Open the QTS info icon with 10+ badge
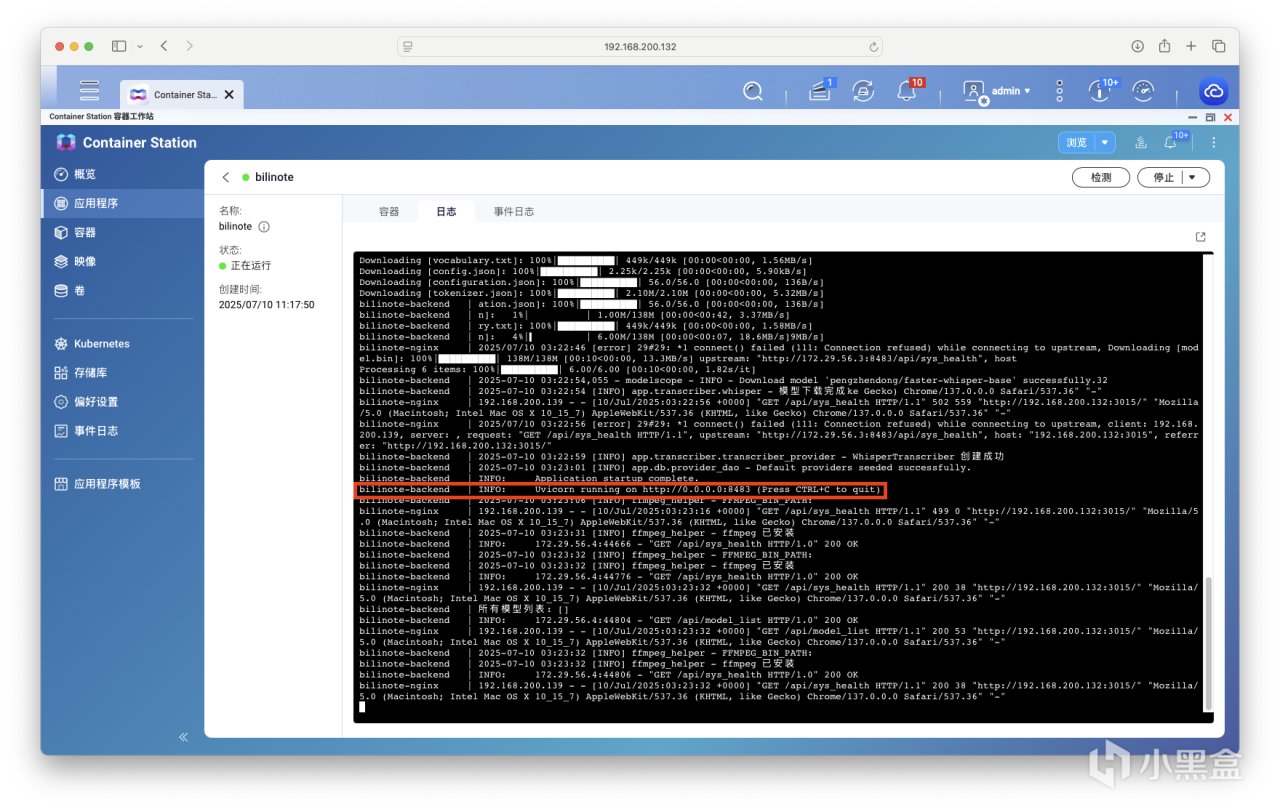Viewport: 1280px width, 809px height. 1100,91
